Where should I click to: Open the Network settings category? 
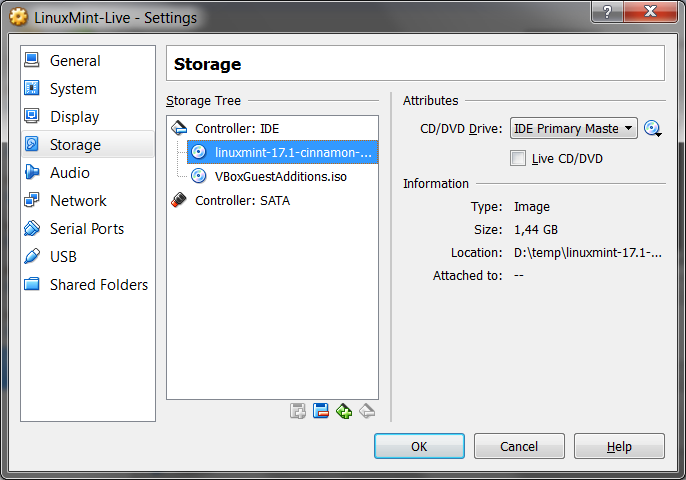(88, 201)
